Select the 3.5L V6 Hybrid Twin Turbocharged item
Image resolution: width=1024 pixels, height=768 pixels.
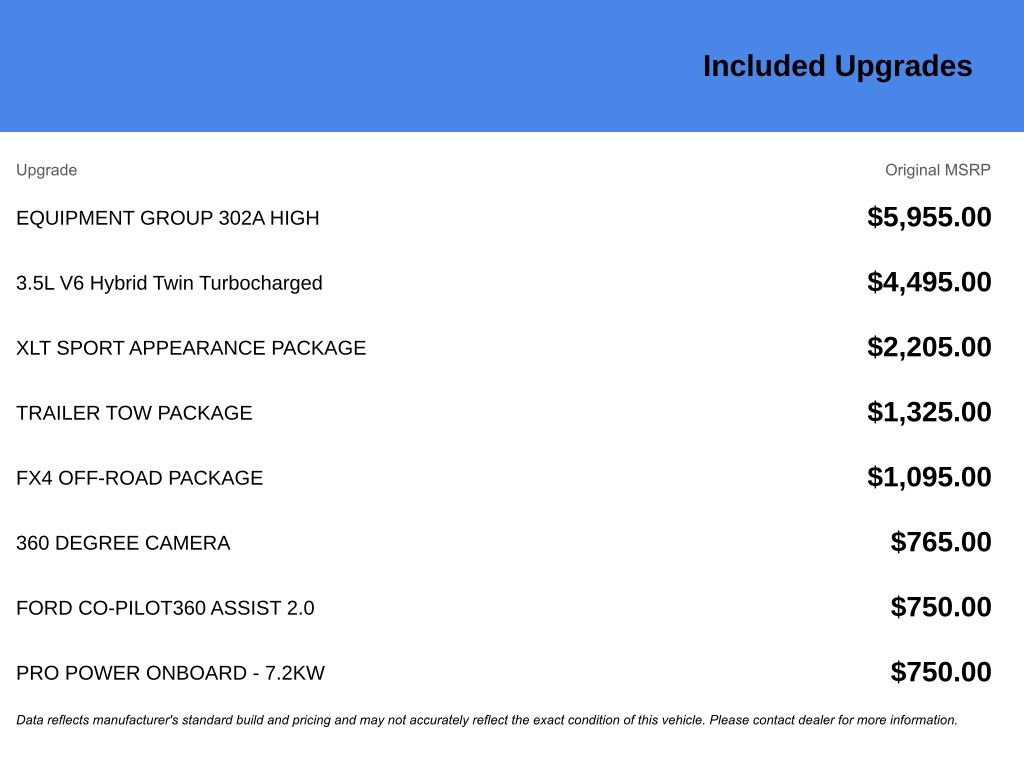coord(169,283)
